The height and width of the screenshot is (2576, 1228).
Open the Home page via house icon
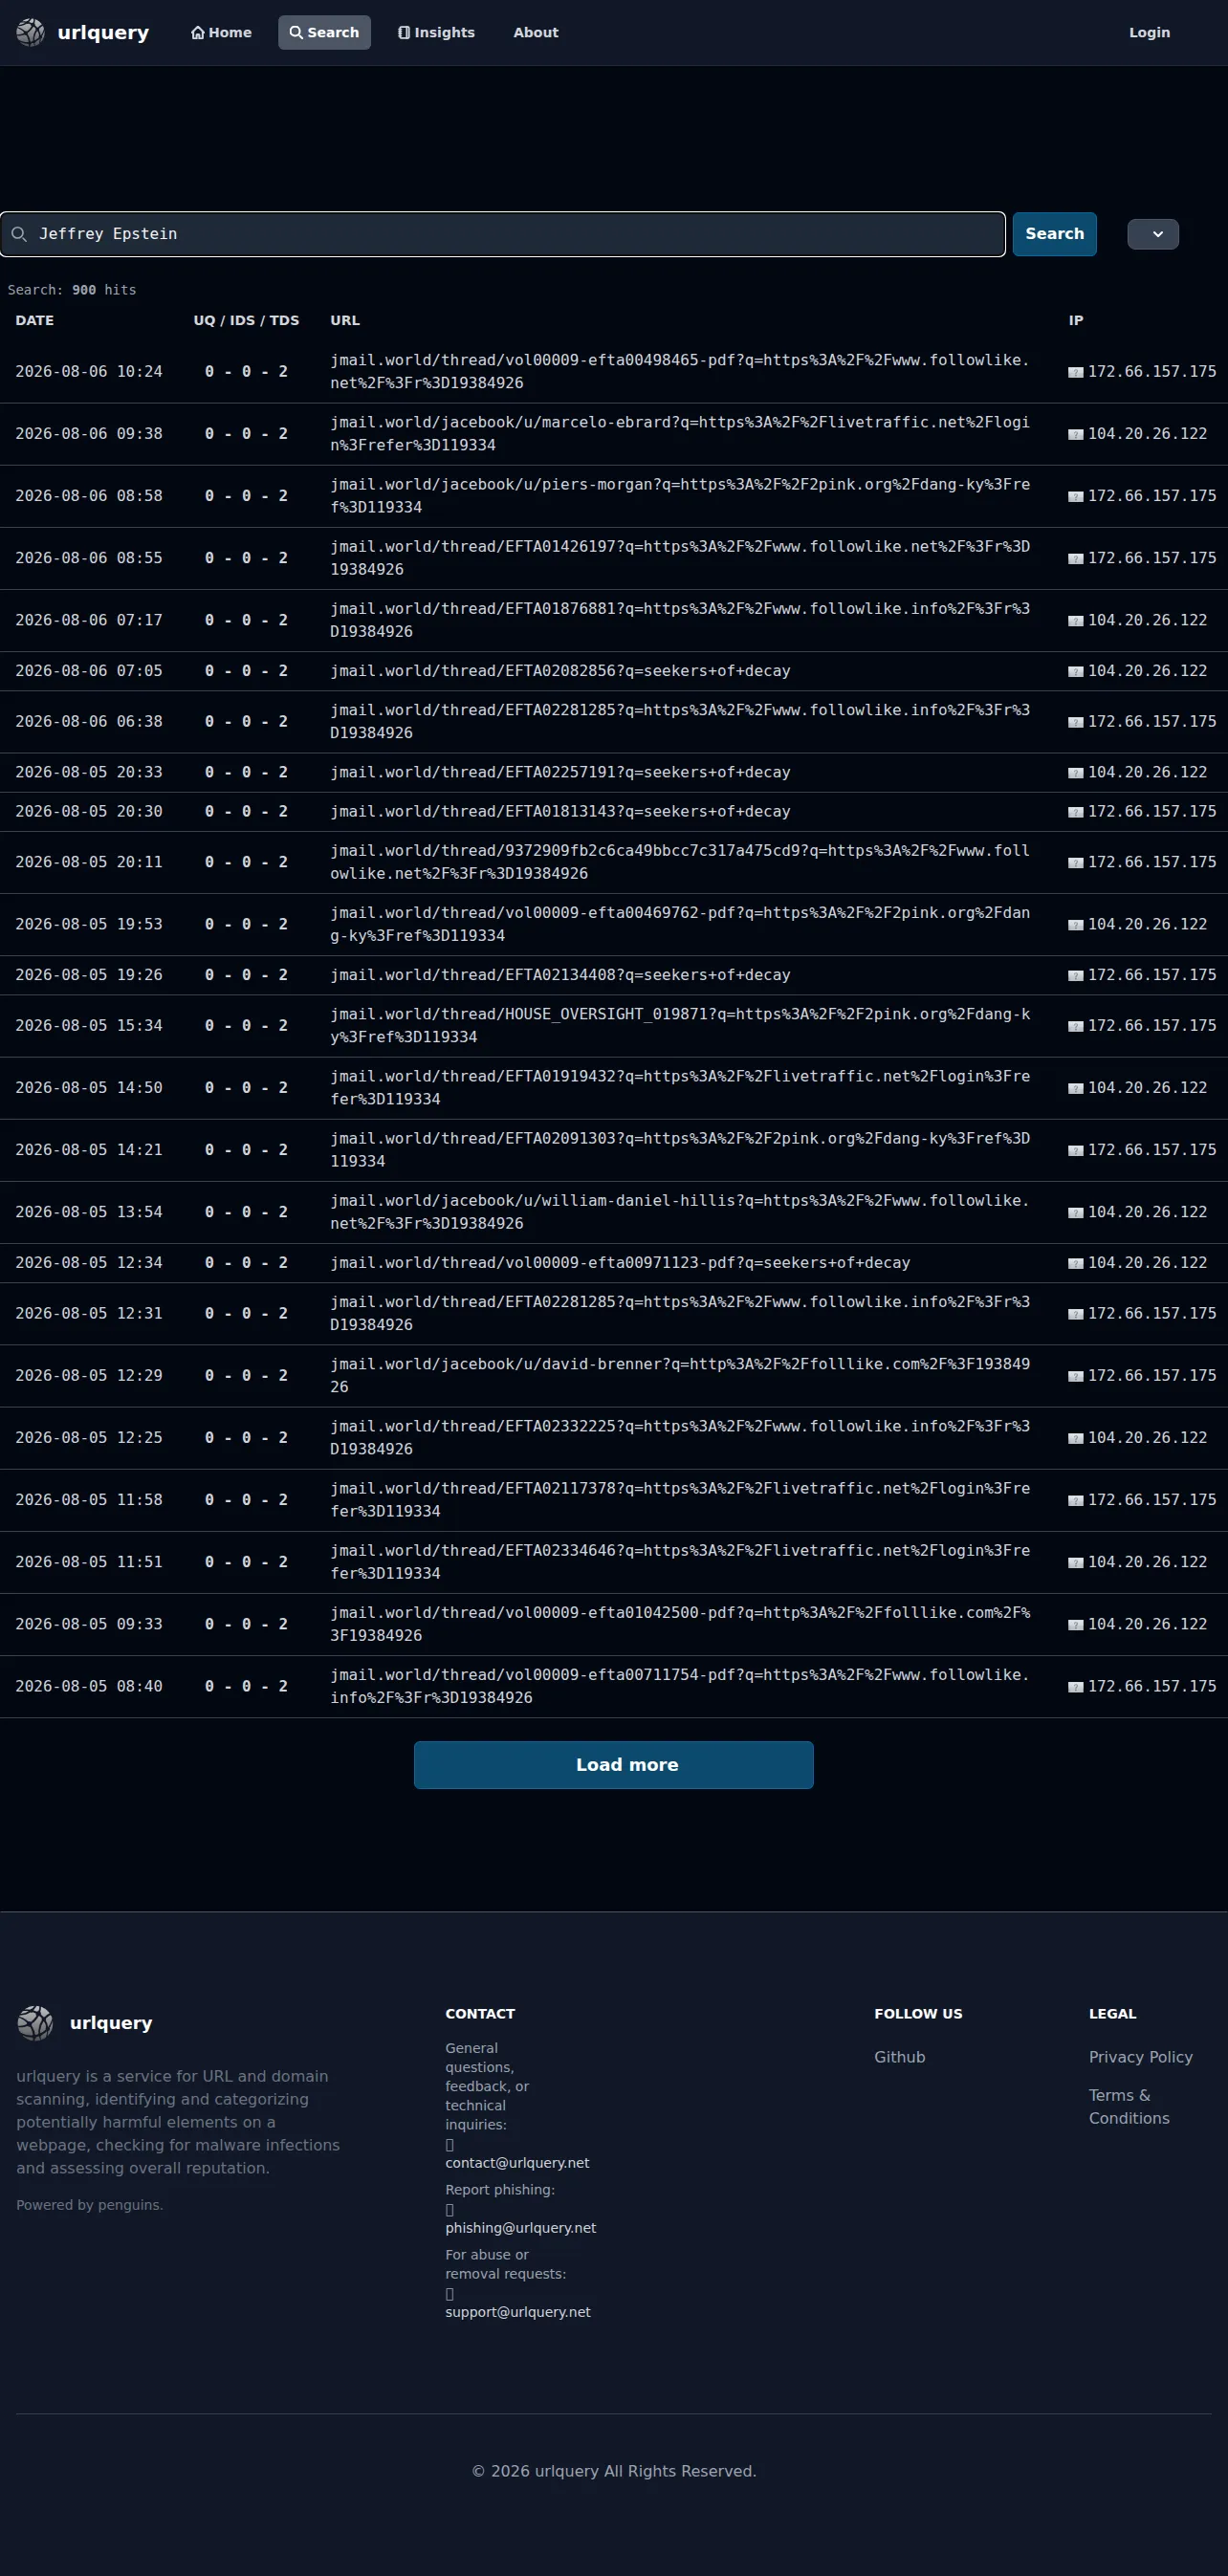coord(197,33)
